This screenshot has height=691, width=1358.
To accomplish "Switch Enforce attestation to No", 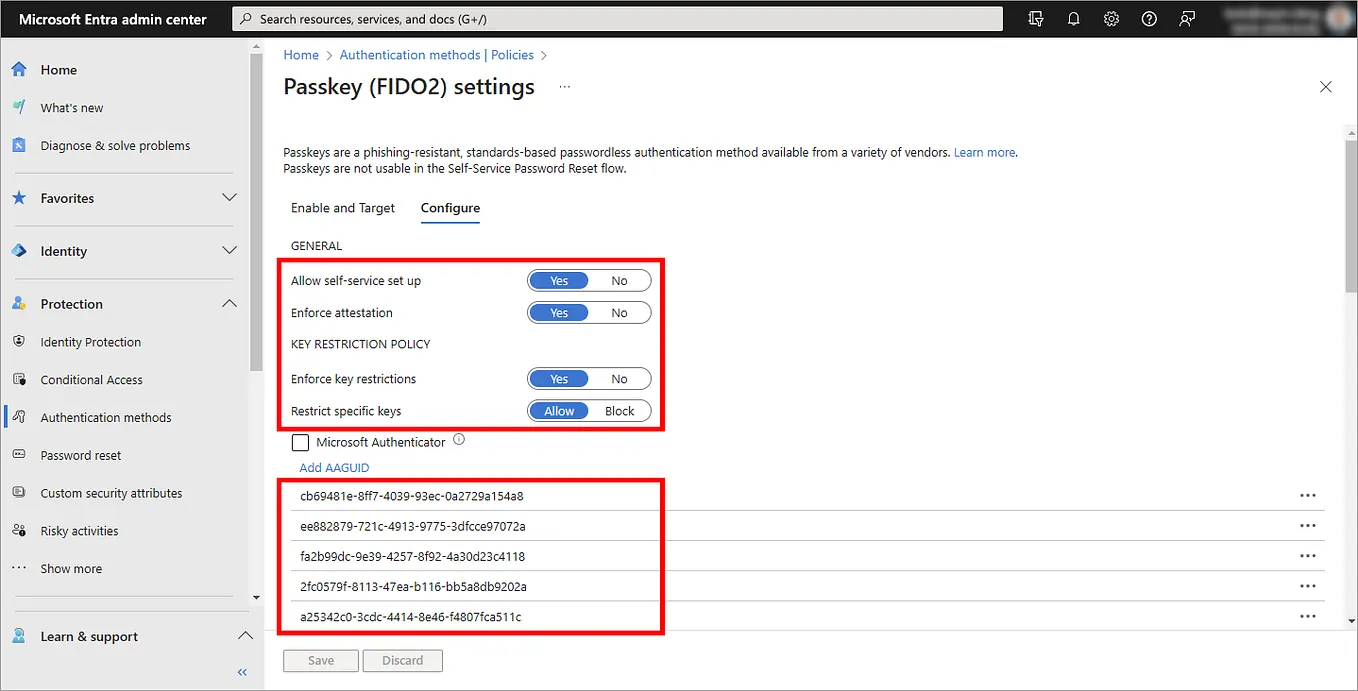I will 620,312.
